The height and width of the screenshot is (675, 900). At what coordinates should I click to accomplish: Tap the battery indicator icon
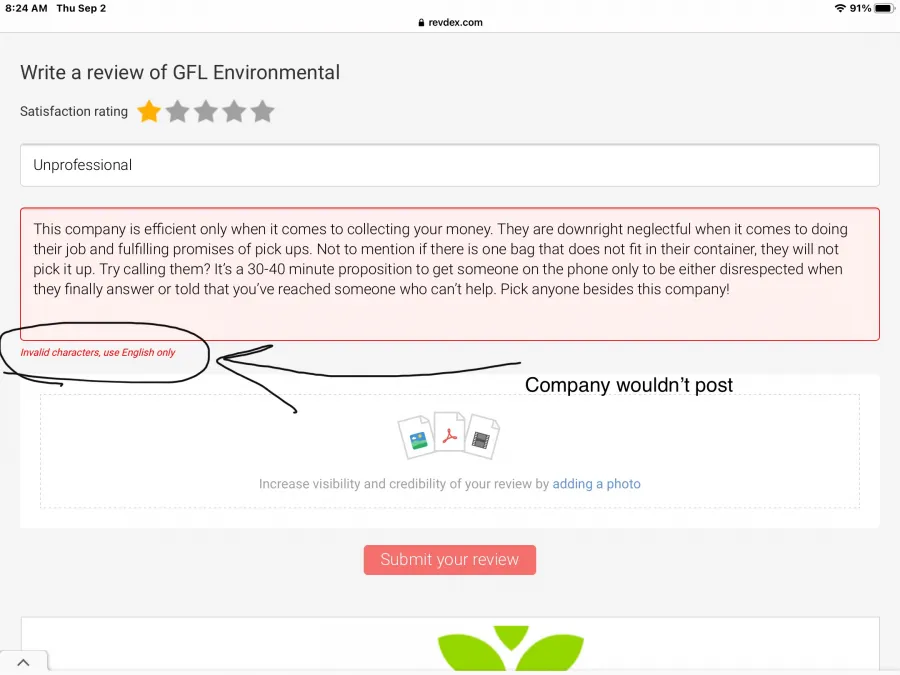pos(884,8)
